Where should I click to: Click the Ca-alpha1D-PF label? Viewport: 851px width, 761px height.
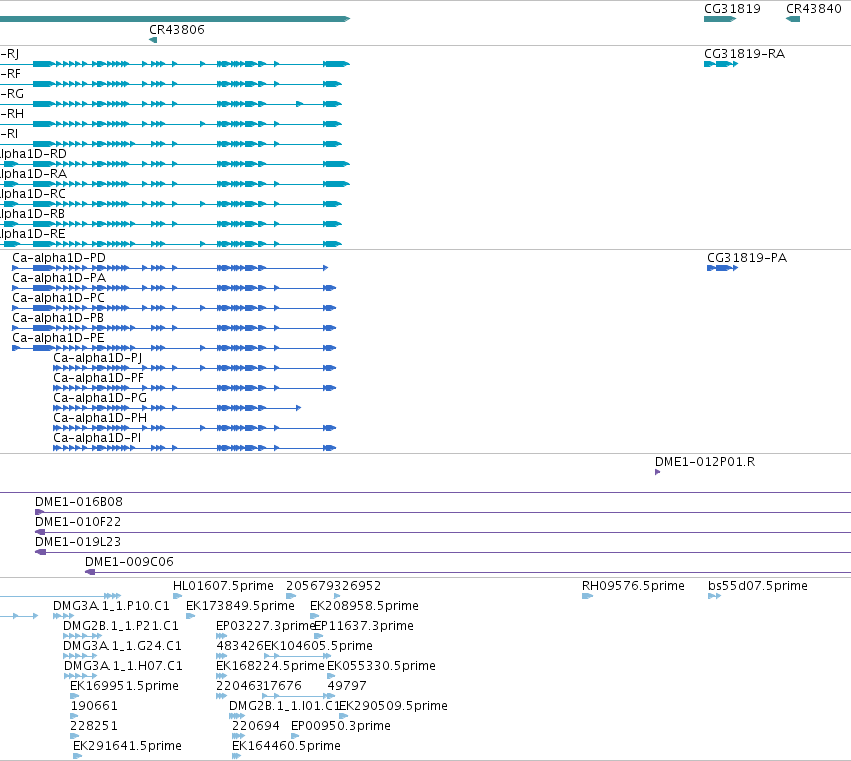point(99,378)
